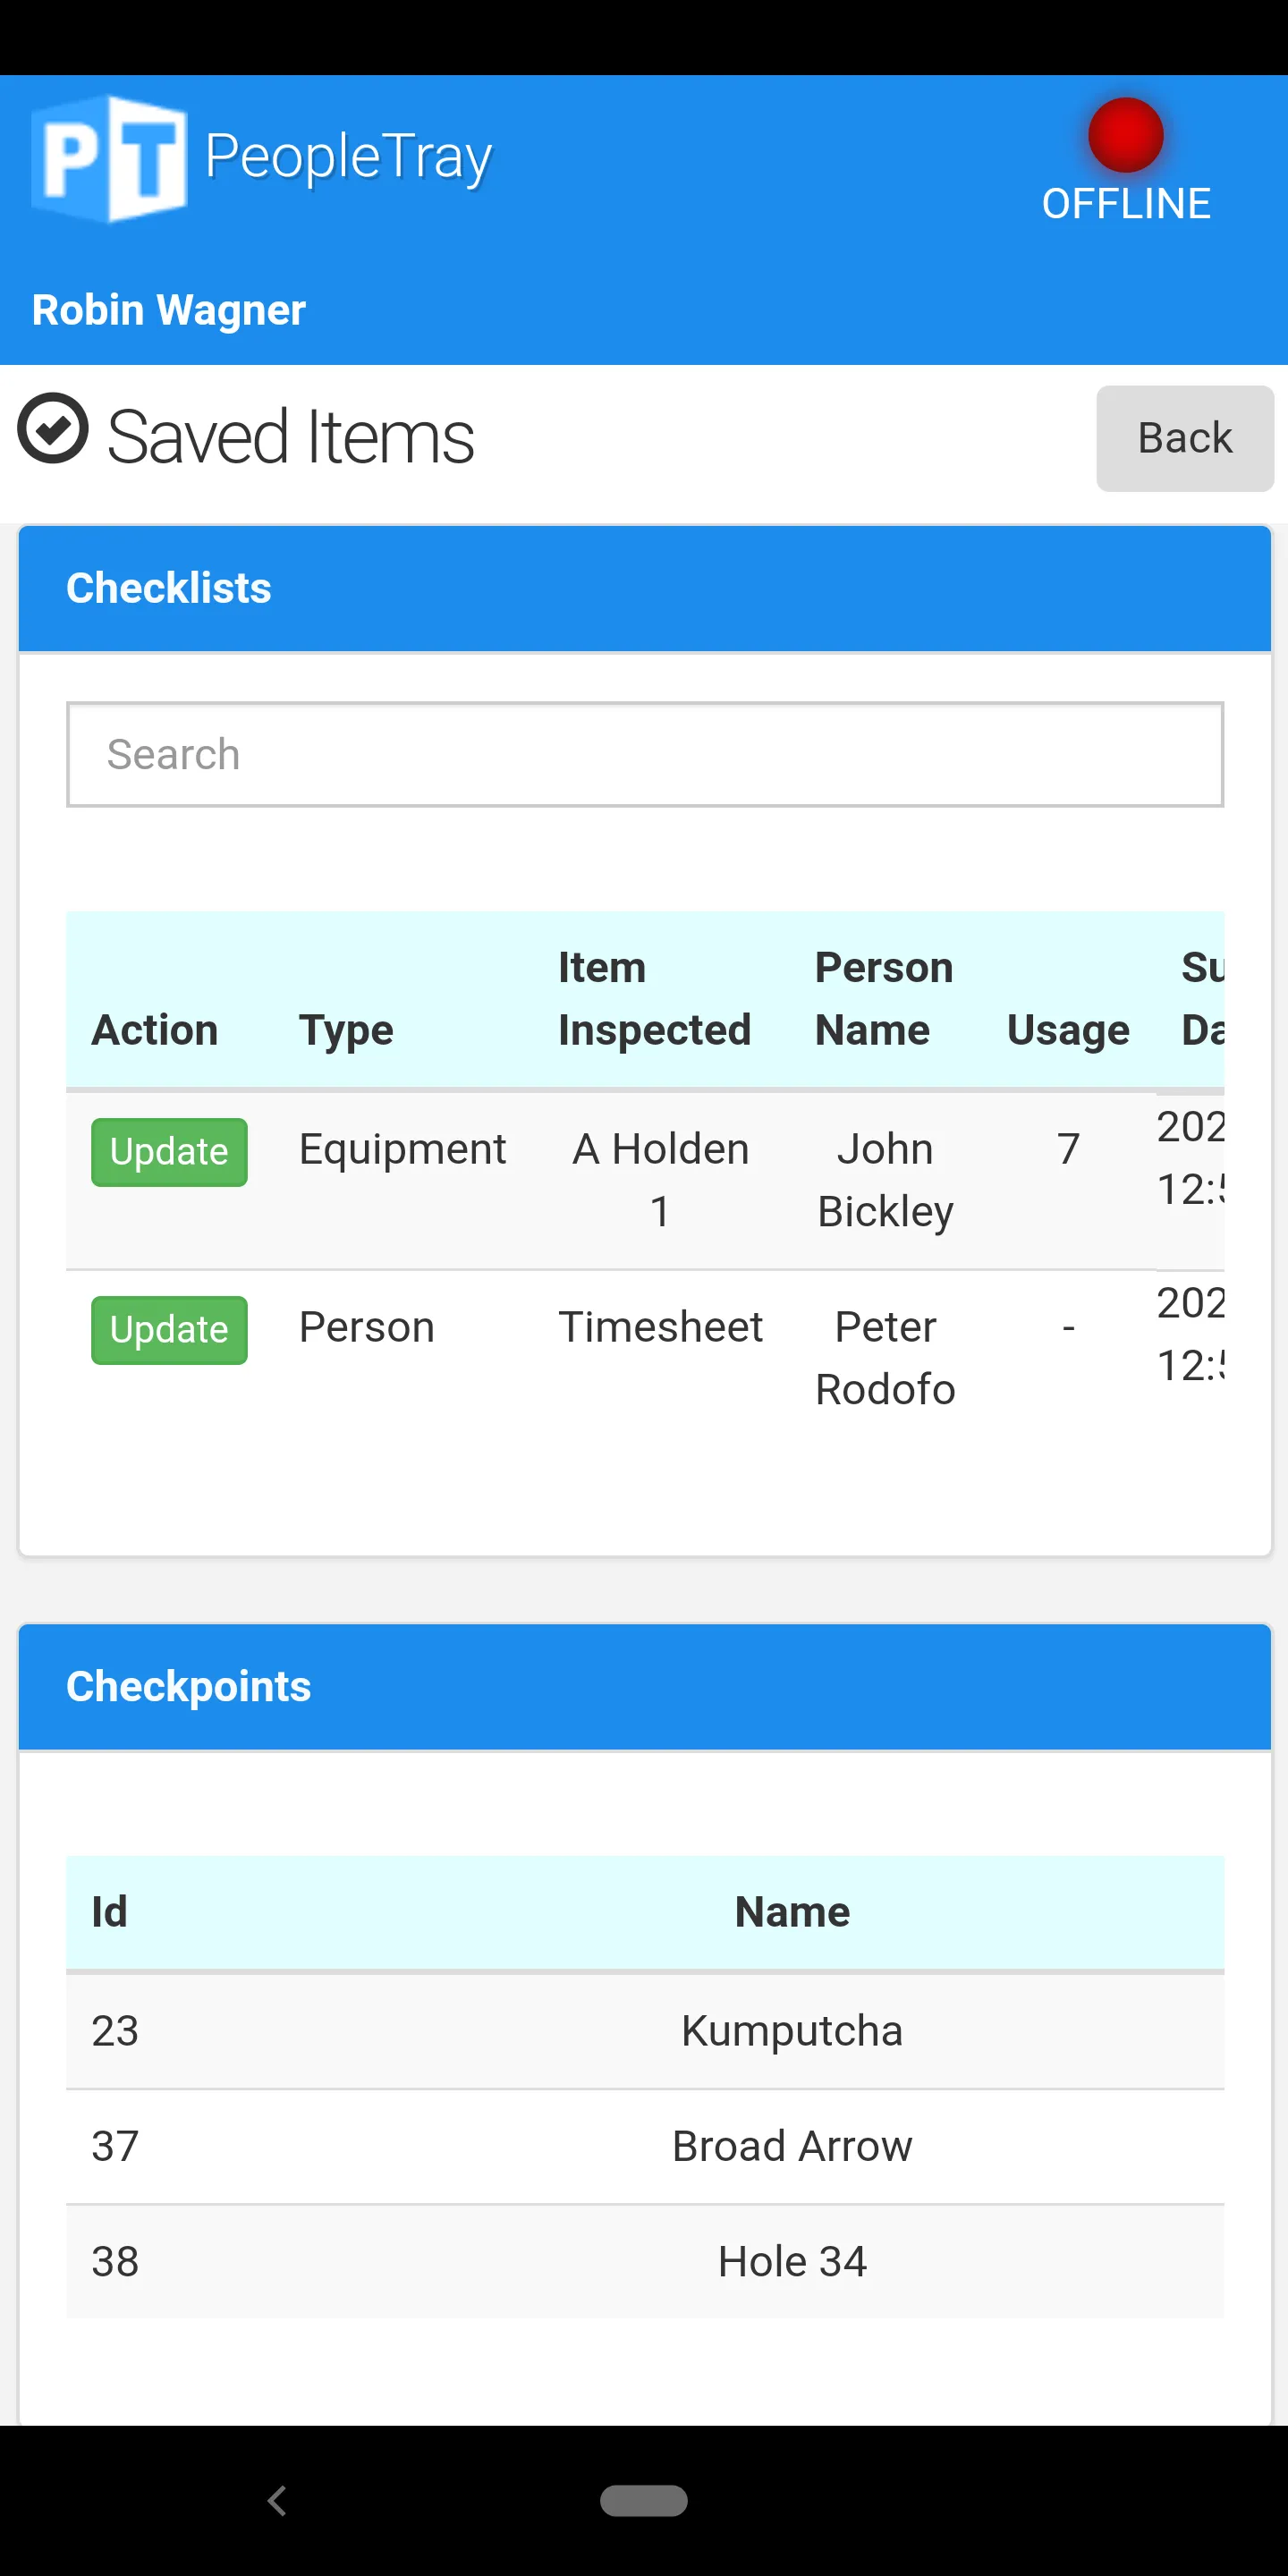The height and width of the screenshot is (2576, 1288).
Task: Select checkpoint id 38
Action: 115,2262
